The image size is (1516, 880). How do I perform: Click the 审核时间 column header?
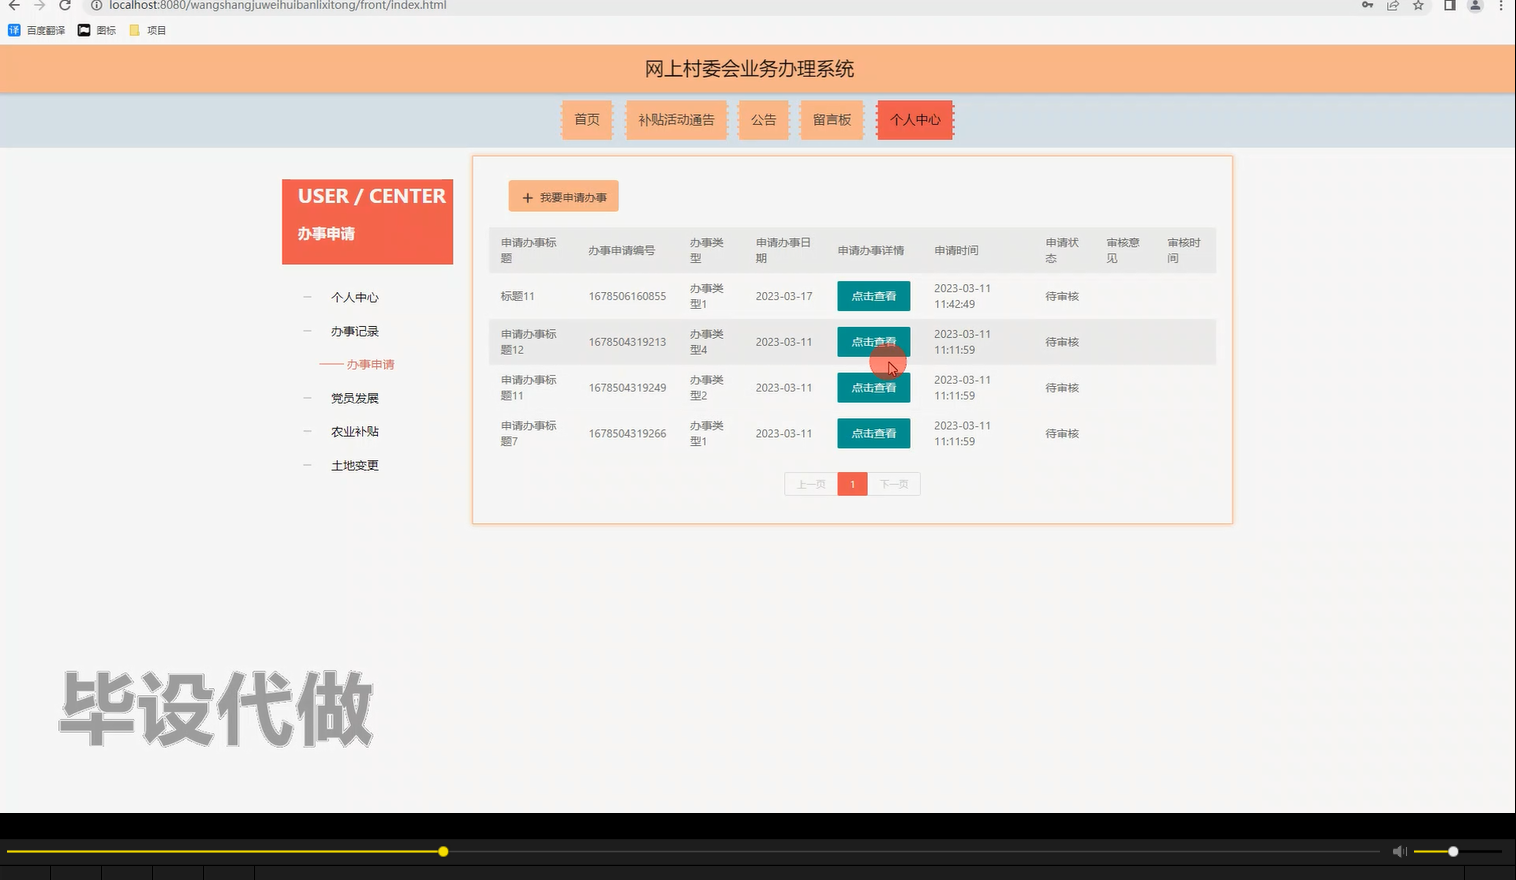tap(1184, 251)
